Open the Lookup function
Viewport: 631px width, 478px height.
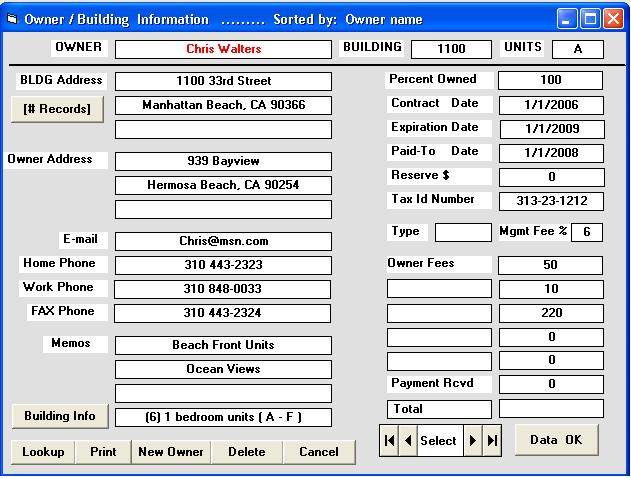coord(43,452)
